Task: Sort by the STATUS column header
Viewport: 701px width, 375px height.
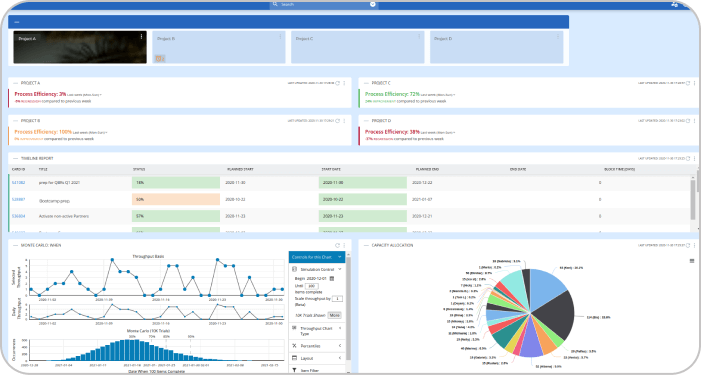Action: (139, 169)
